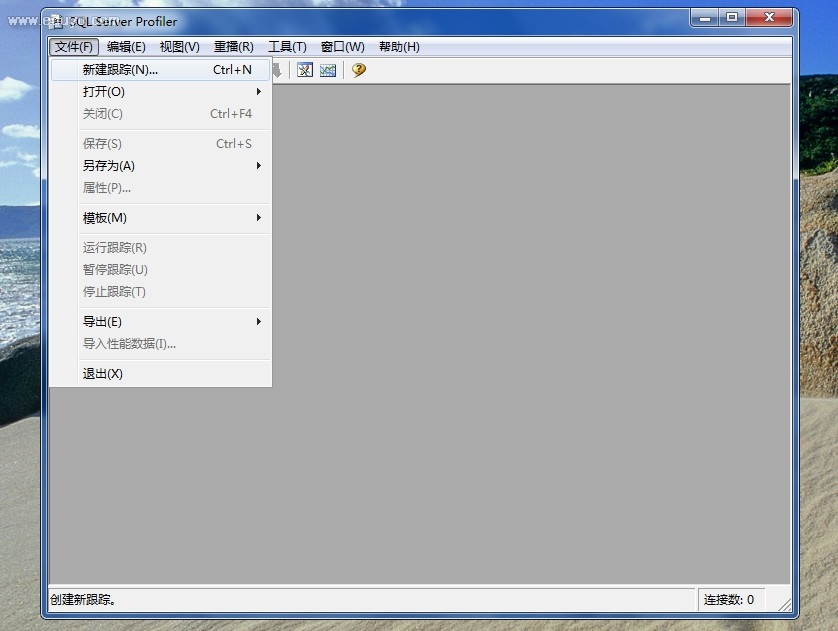Minimize the SQL Server Profiler window
This screenshot has height=631, width=838.
pos(705,17)
